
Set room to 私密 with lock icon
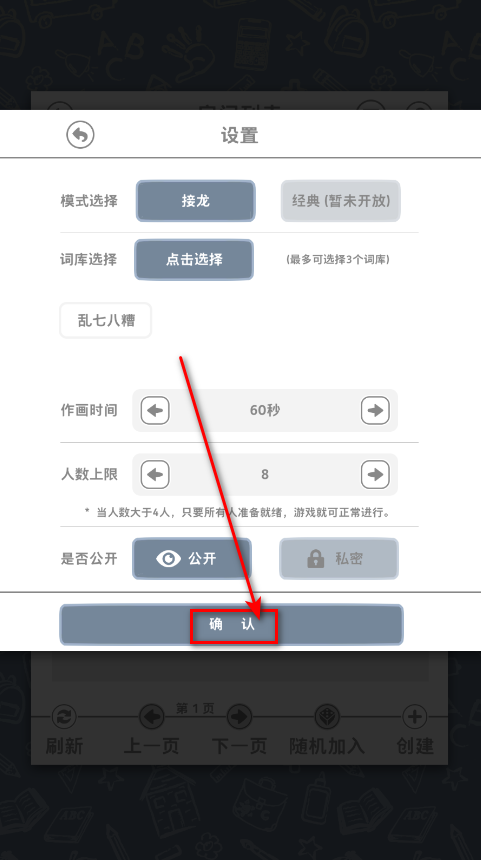pyautogui.click(x=339, y=559)
